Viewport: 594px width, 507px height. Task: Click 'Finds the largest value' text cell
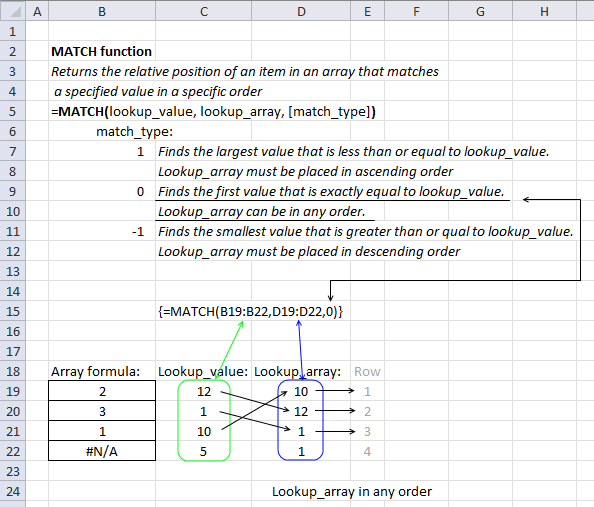[353, 152]
